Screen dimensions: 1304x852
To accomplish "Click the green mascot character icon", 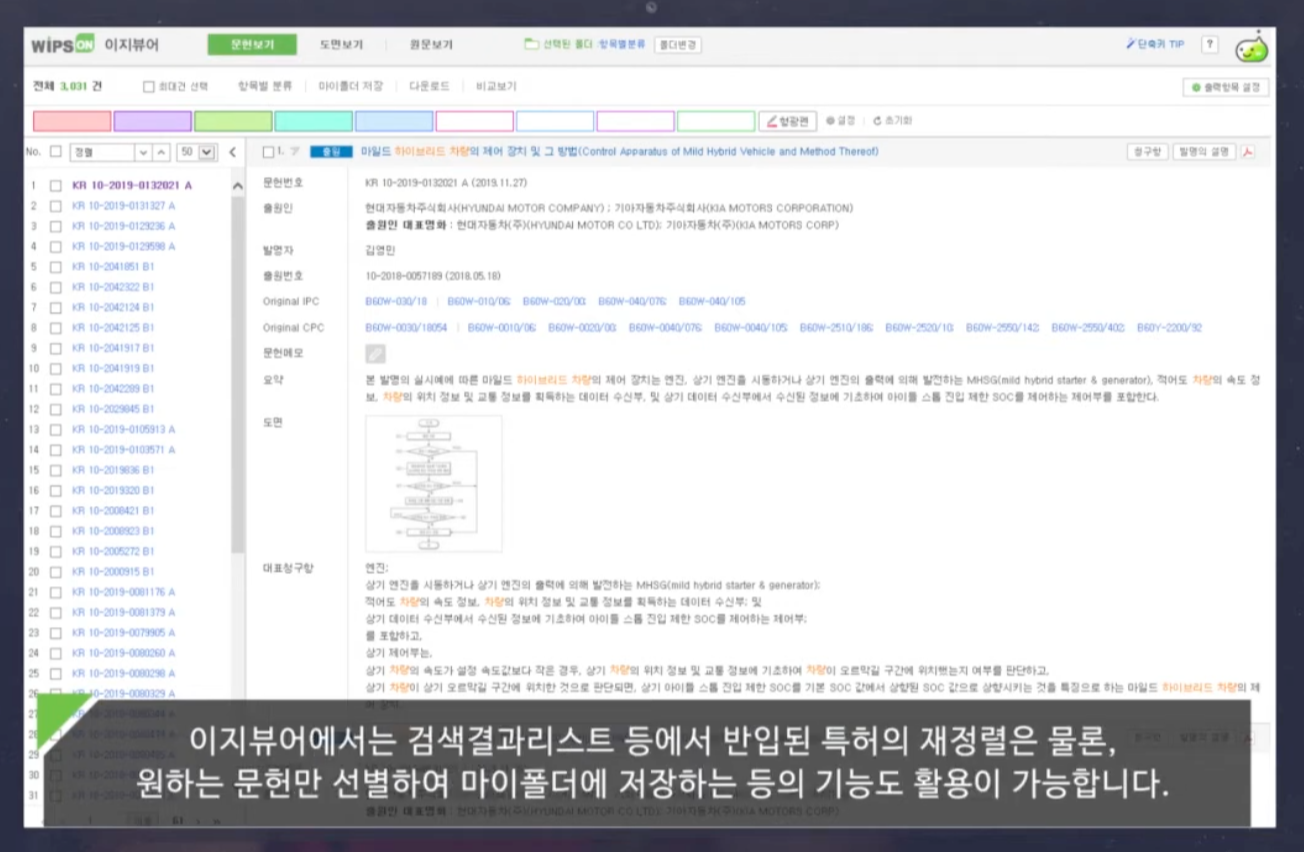I will pyautogui.click(x=1251, y=46).
